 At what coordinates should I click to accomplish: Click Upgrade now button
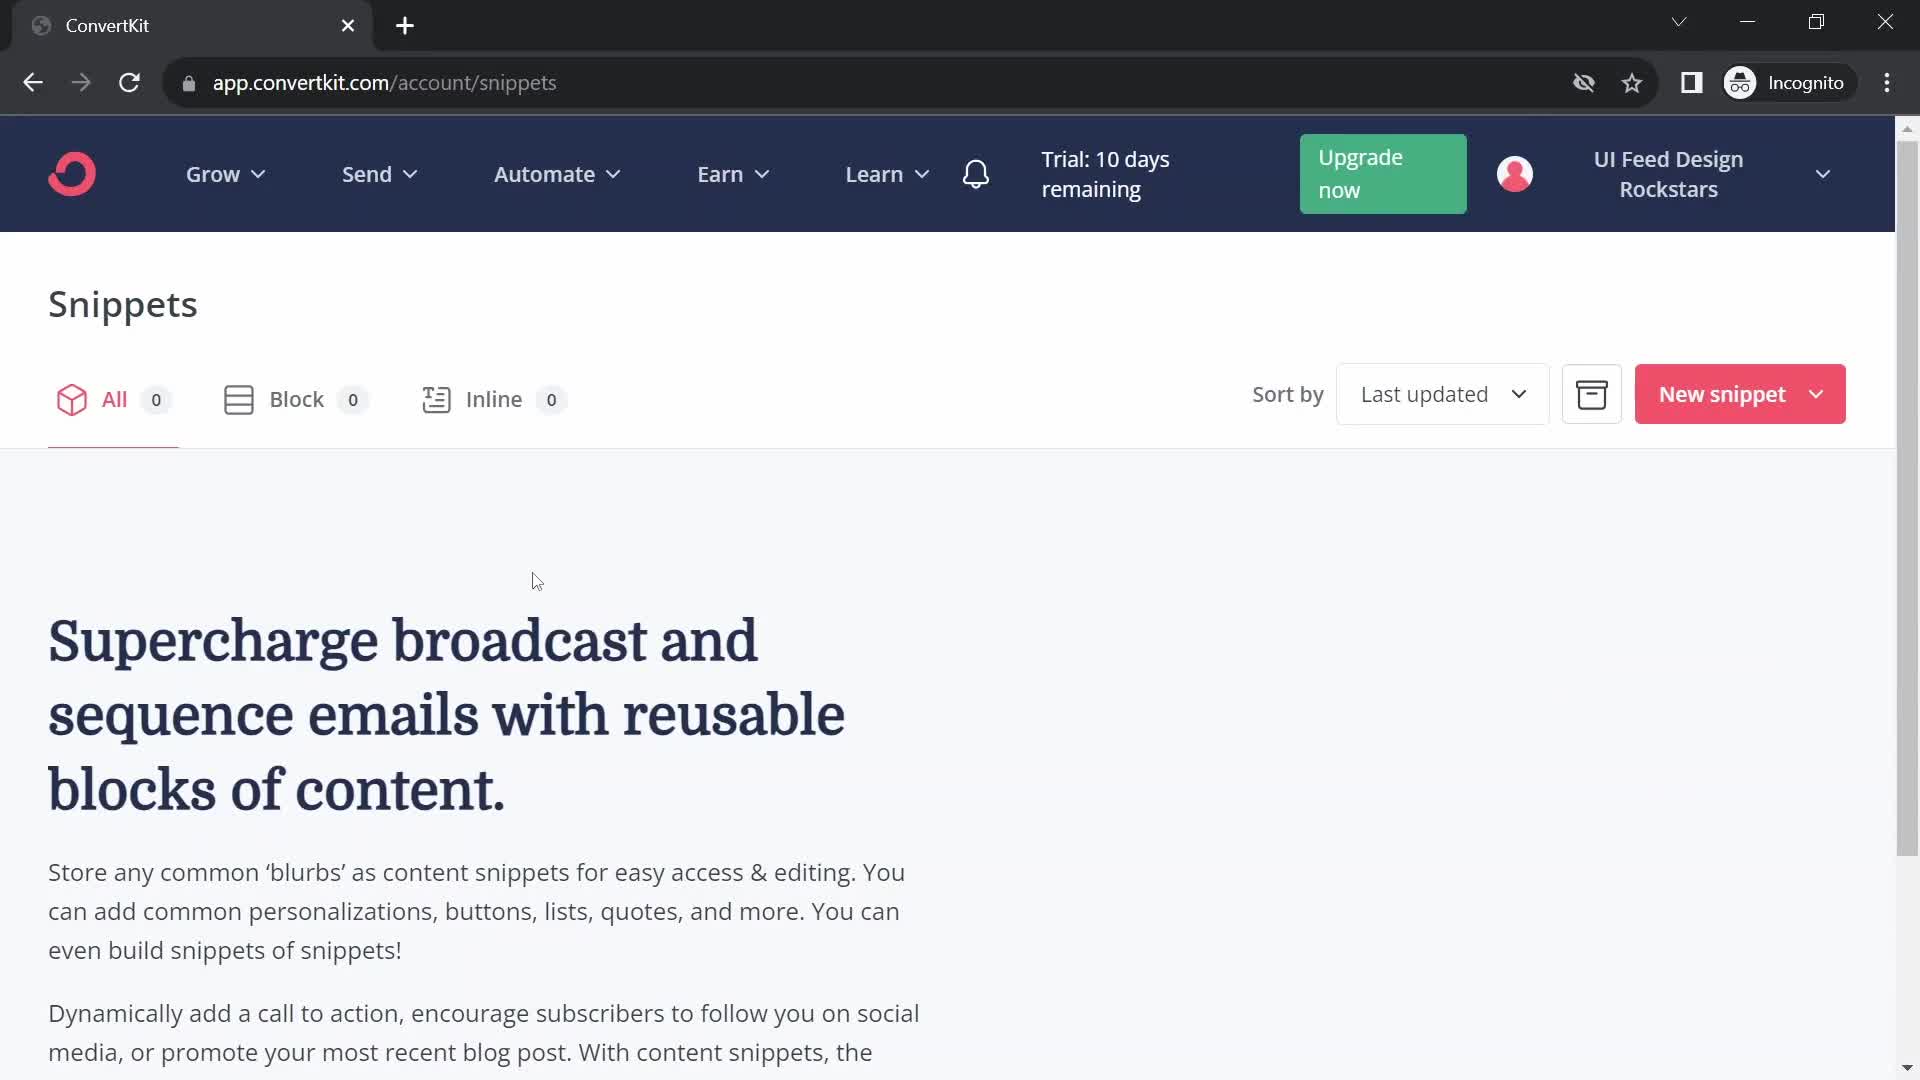[x=1382, y=174]
